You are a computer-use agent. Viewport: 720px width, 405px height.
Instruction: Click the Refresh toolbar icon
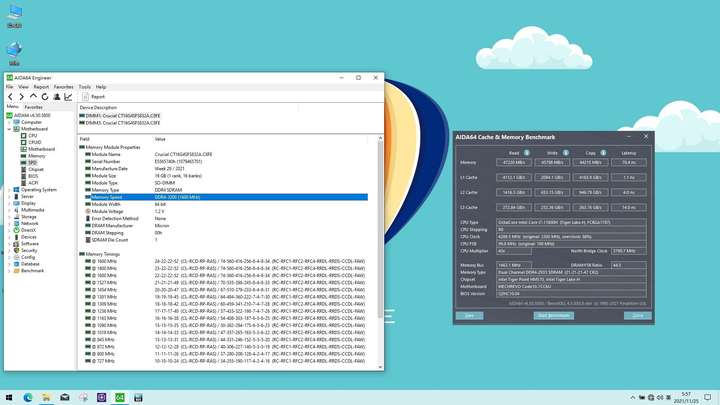45,97
